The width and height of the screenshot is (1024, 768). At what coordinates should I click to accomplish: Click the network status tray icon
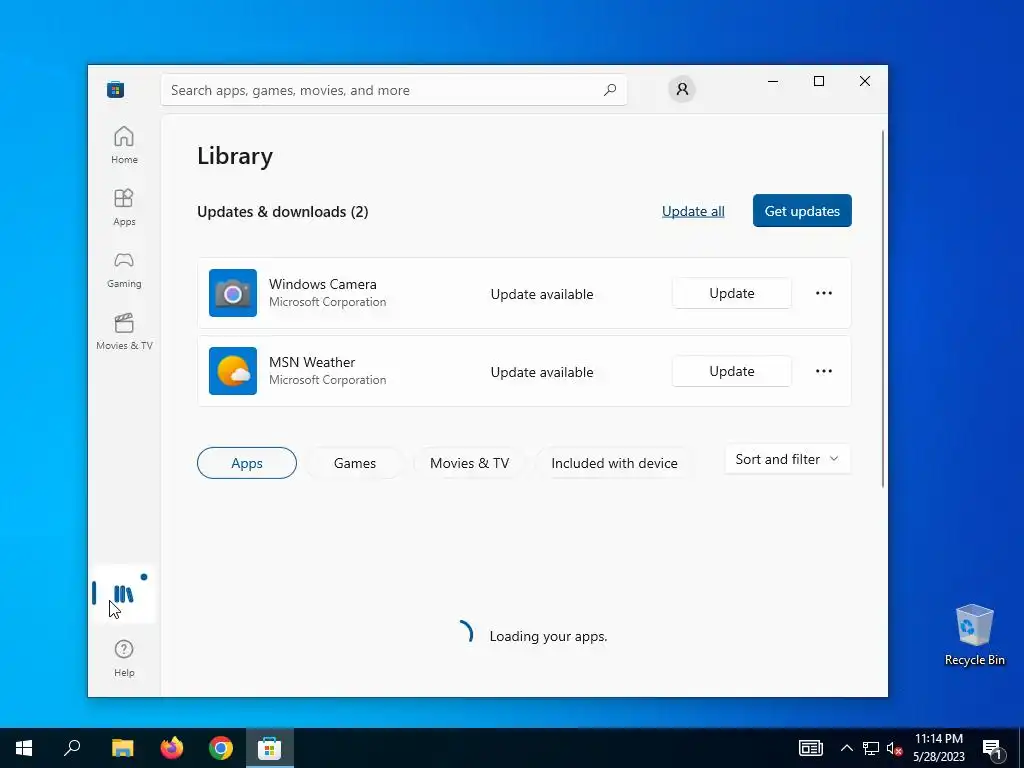point(871,748)
